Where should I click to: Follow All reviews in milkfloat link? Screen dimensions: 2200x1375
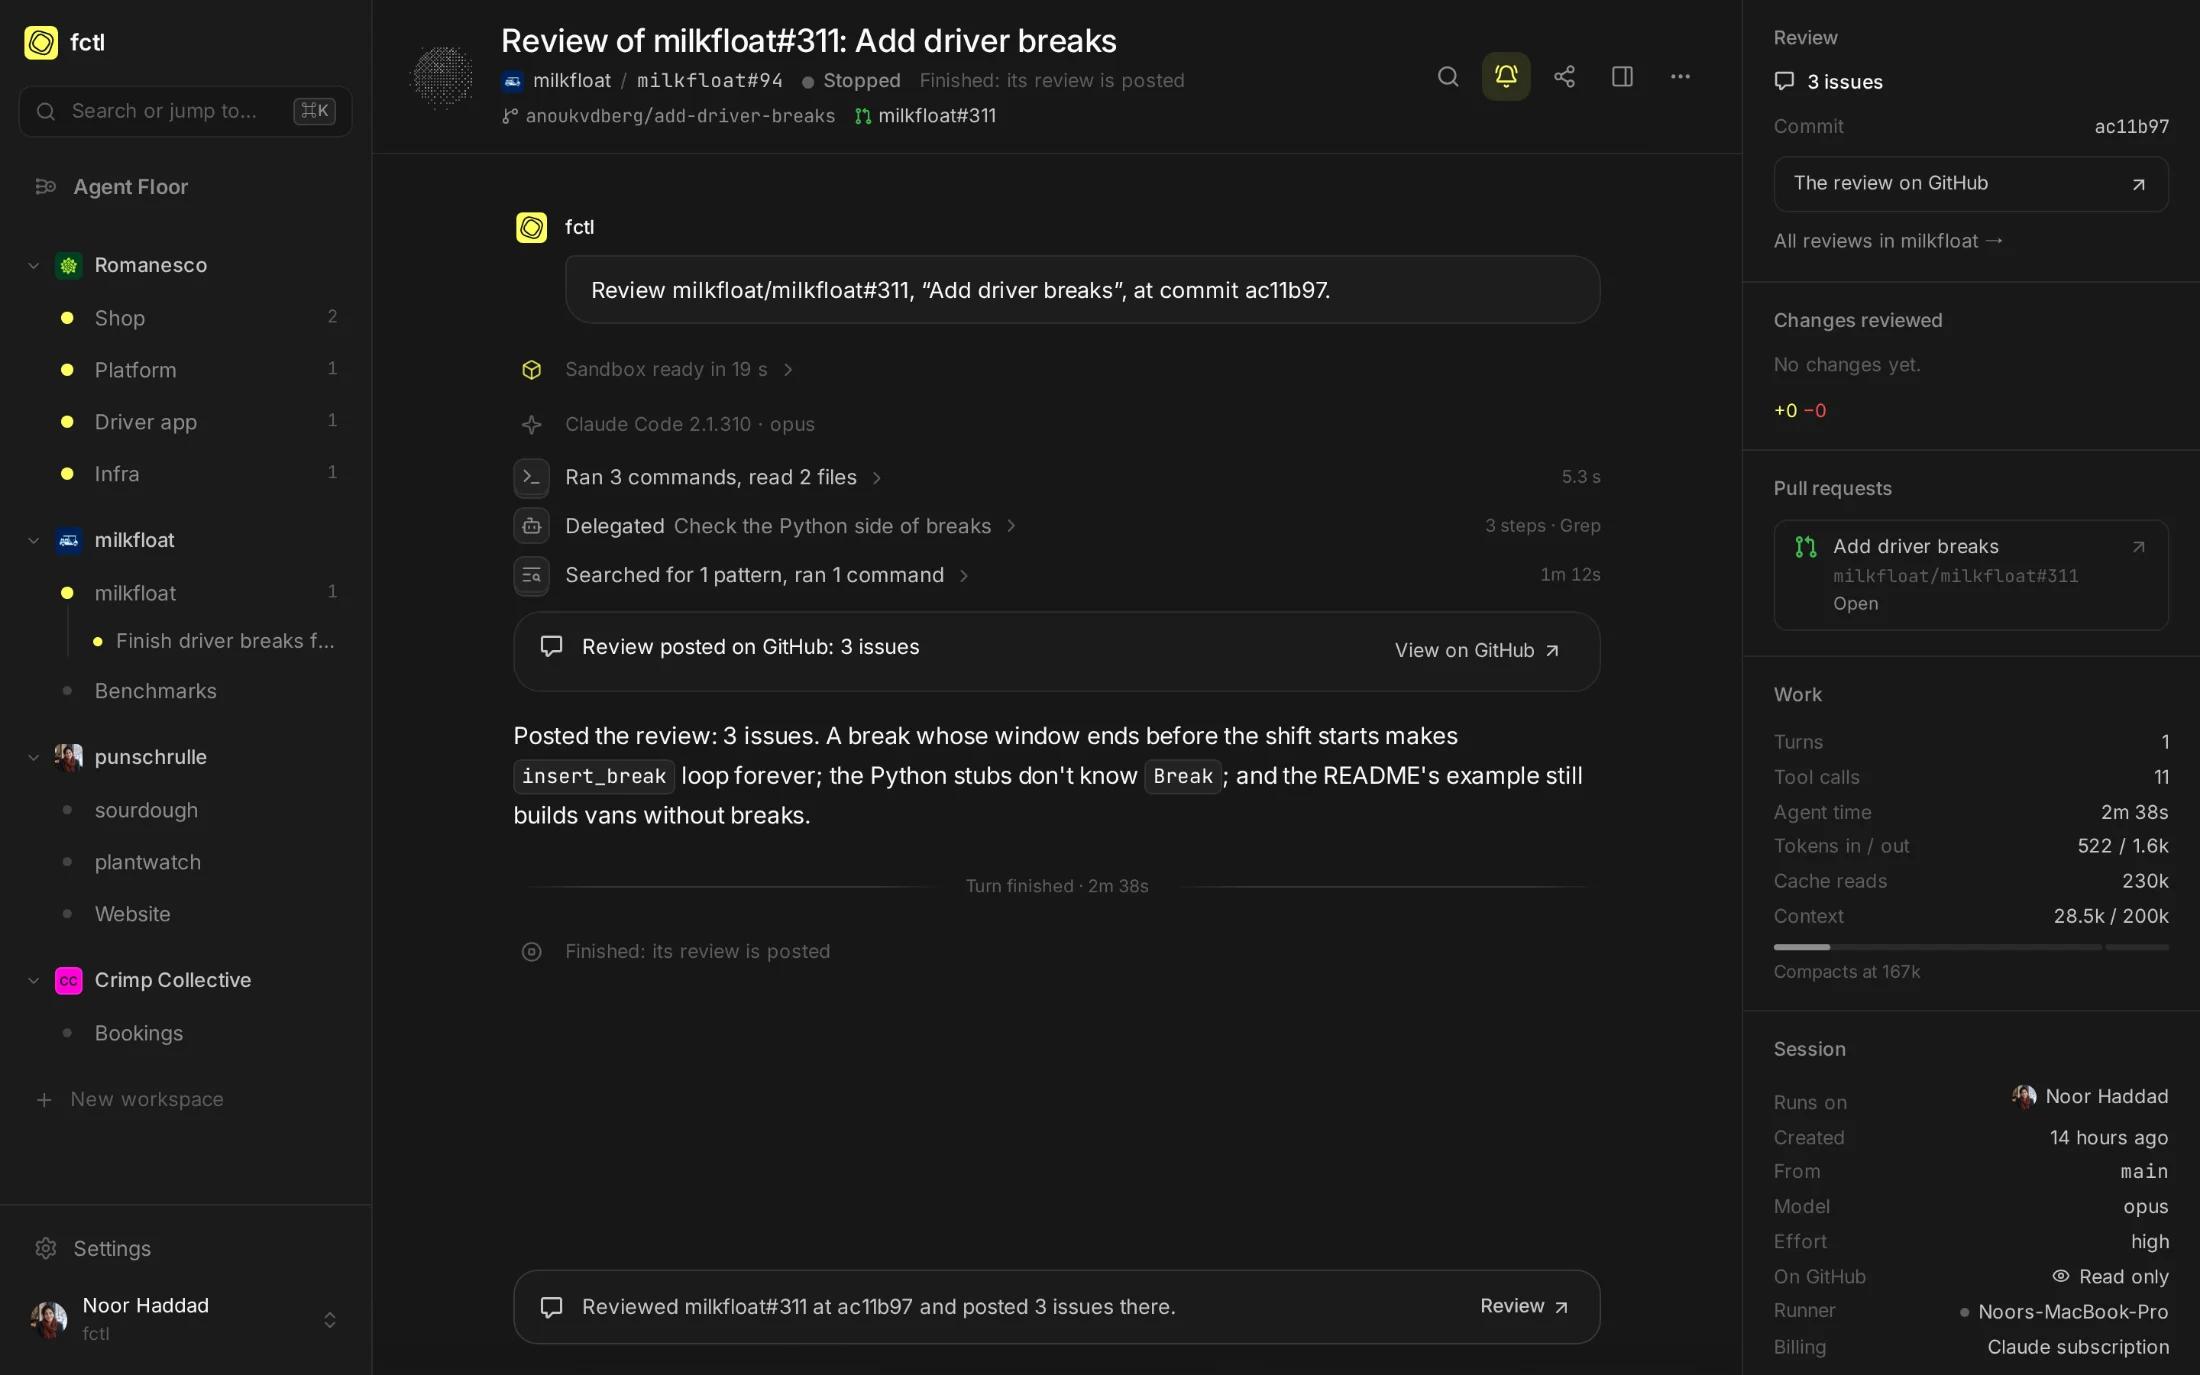(x=1888, y=241)
